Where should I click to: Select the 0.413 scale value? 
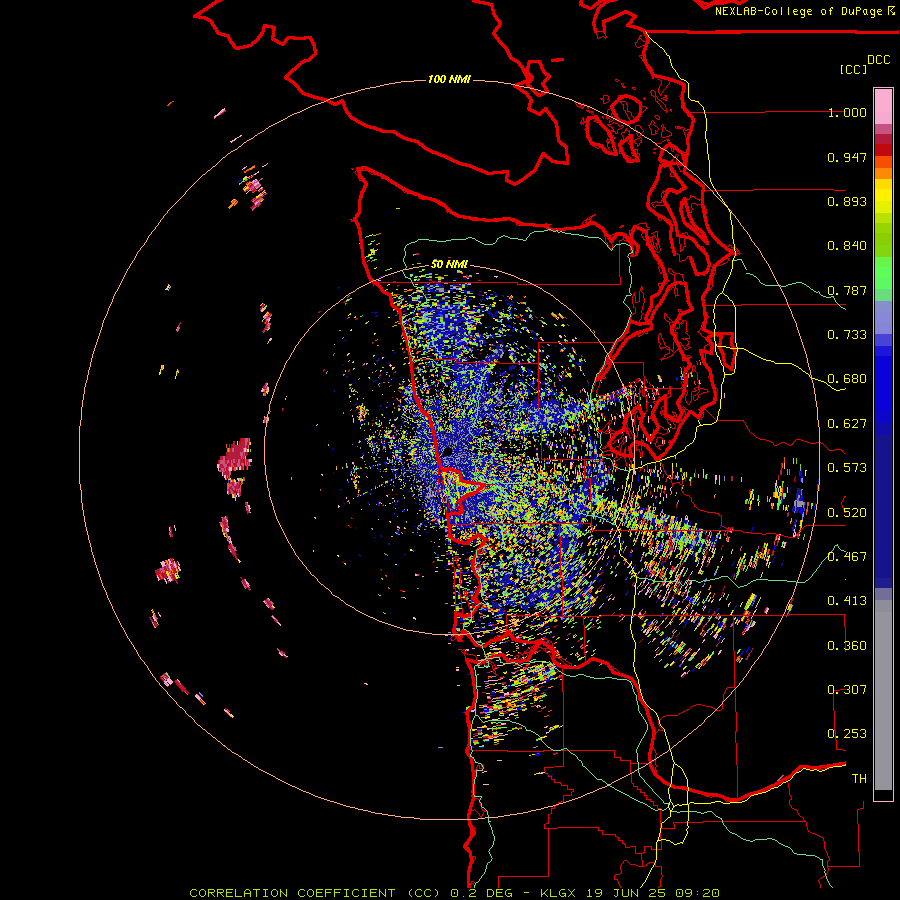pos(847,601)
